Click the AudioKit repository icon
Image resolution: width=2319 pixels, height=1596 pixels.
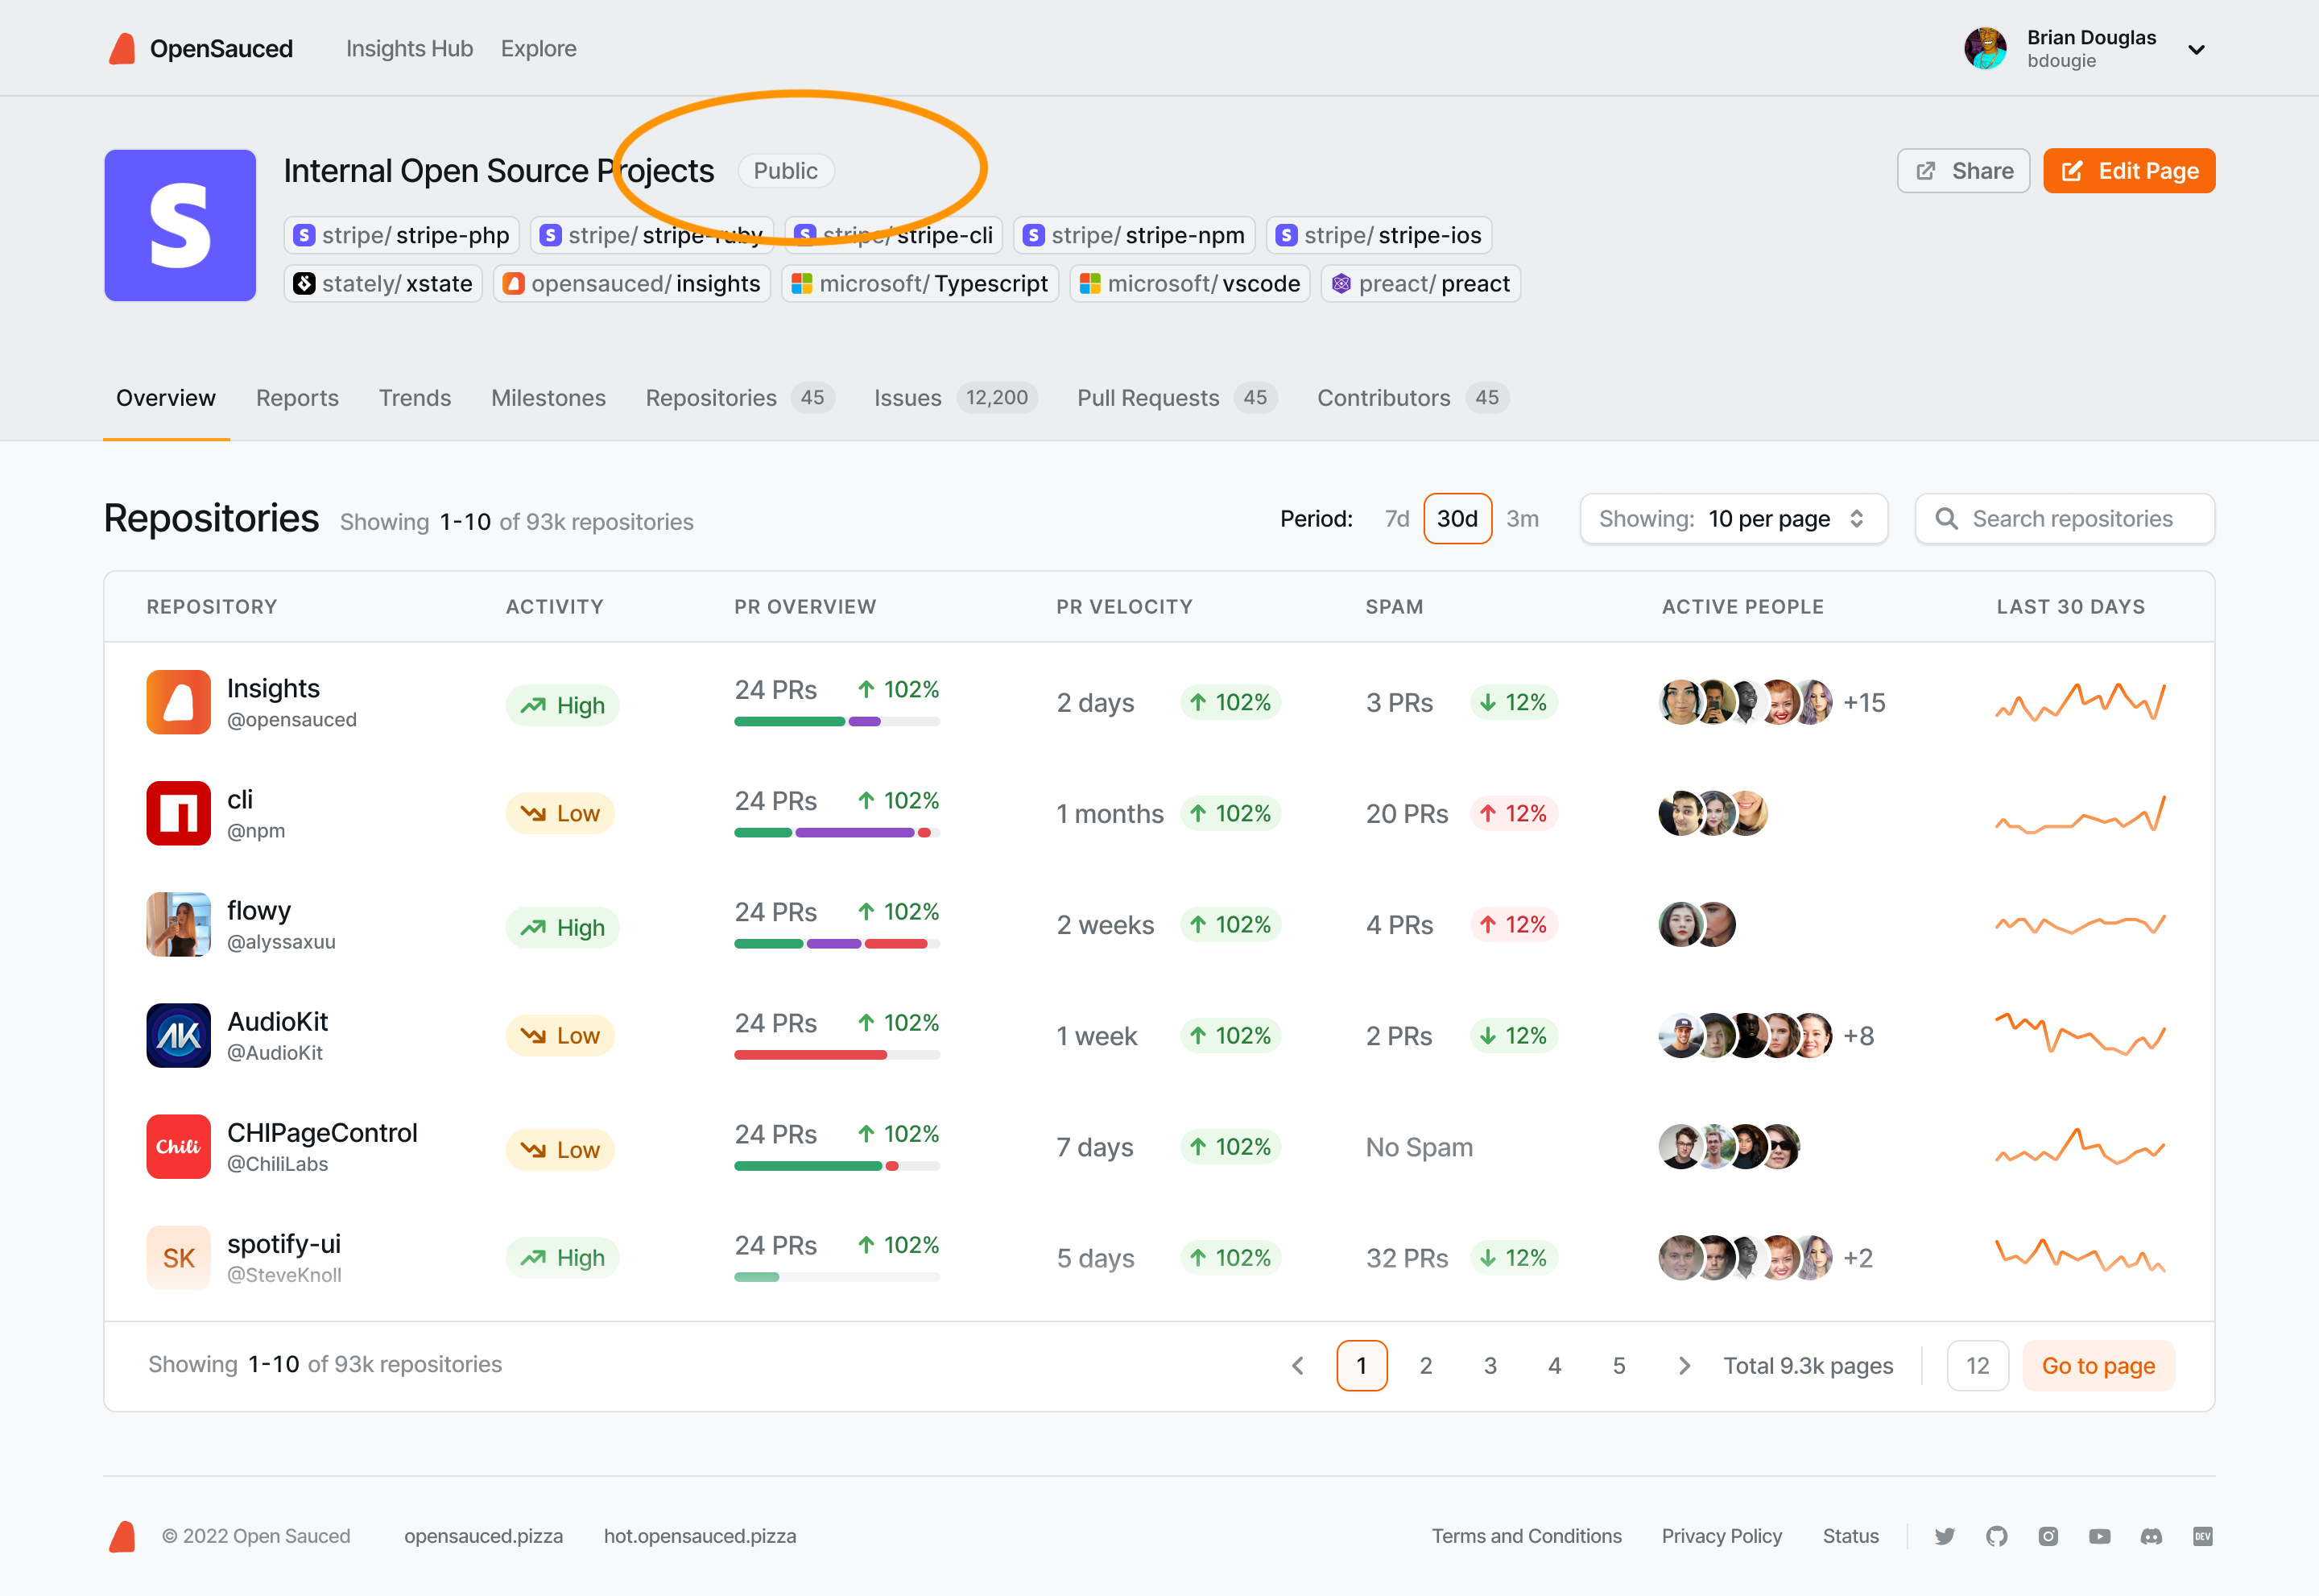pyautogui.click(x=178, y=1035)
